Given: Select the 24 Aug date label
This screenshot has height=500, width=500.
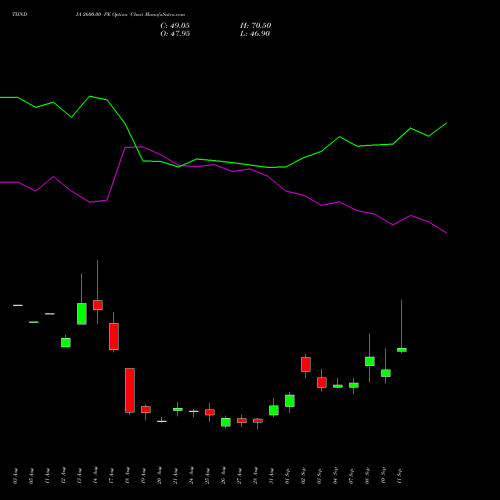Looking at the screenshot, I should click(x=191, y=476).
